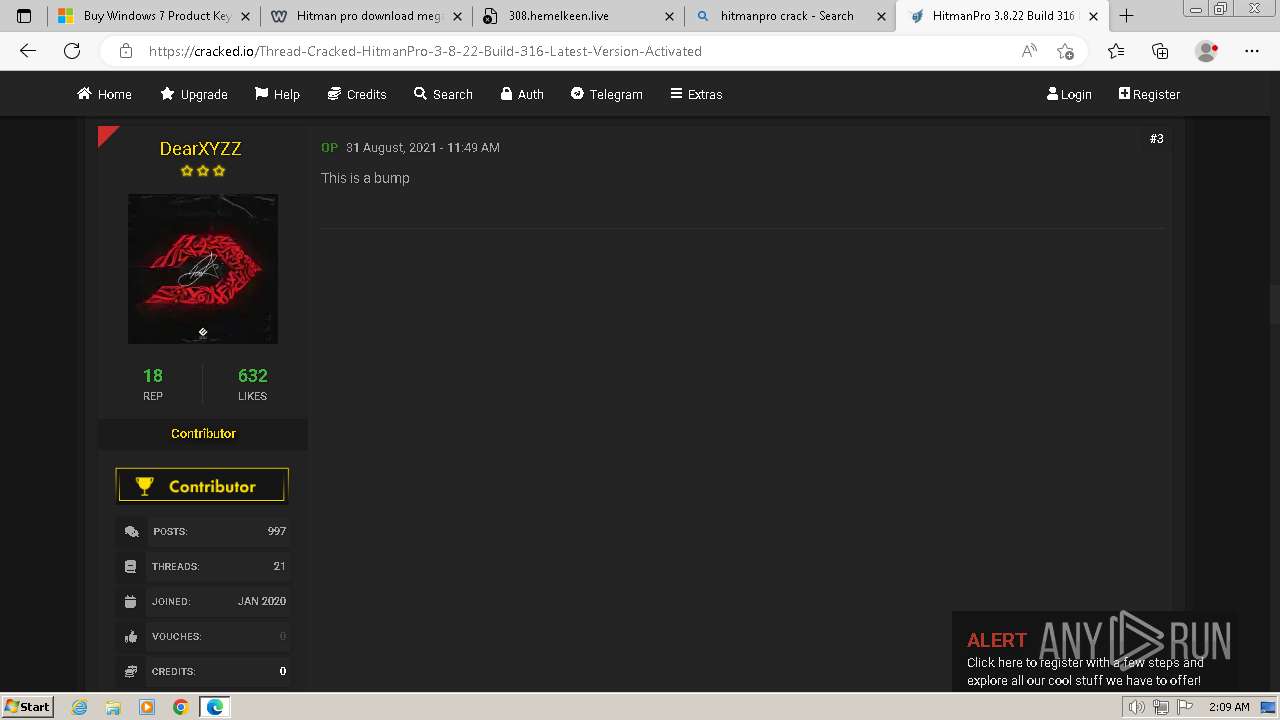Open post permalink #3

1156,139
